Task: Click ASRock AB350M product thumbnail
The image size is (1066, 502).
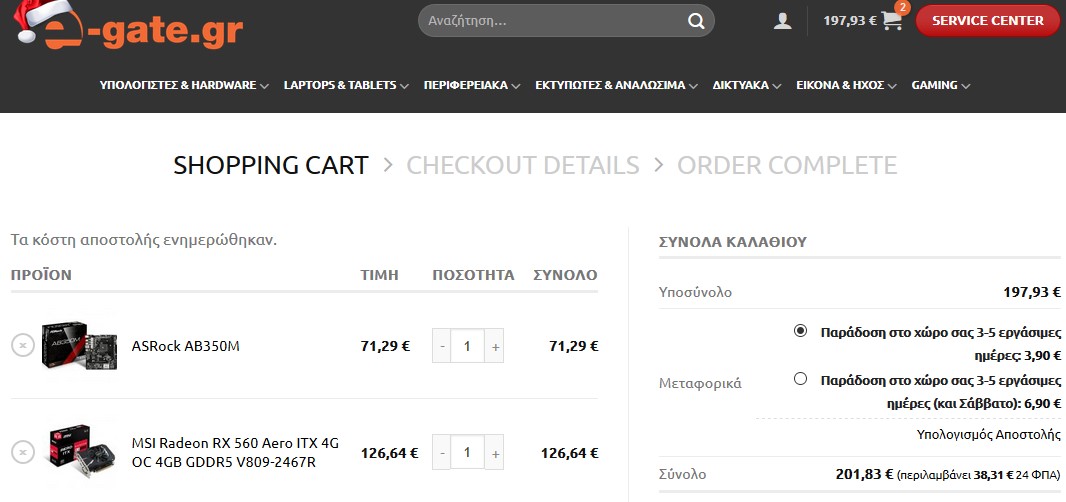Action: tap(80, 346)
